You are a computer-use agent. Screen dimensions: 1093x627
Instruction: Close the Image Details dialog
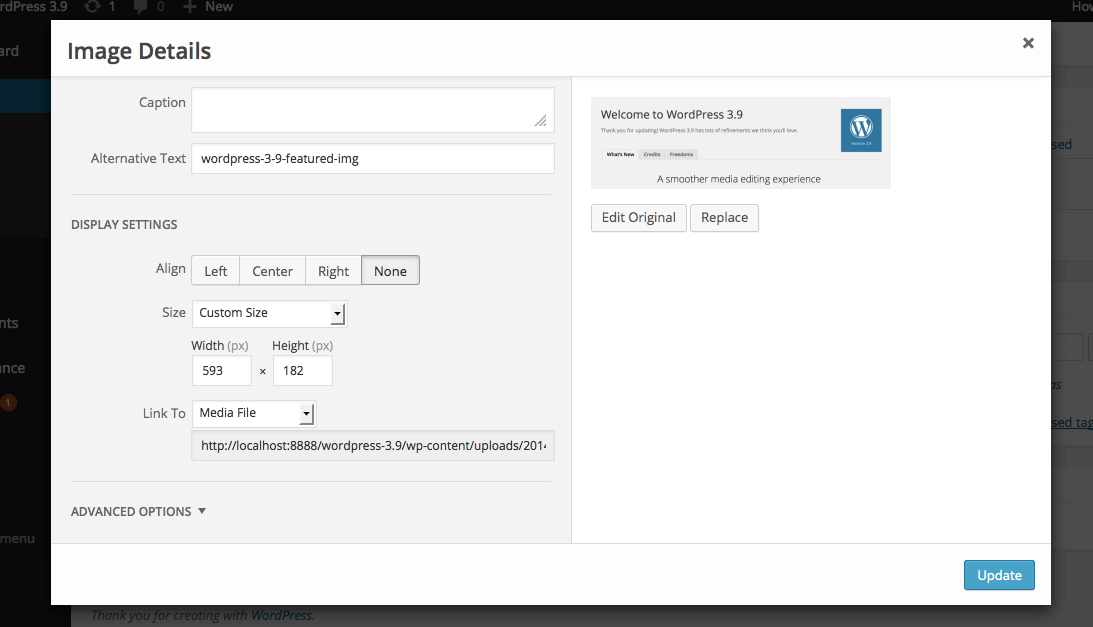click(1027, 43)
